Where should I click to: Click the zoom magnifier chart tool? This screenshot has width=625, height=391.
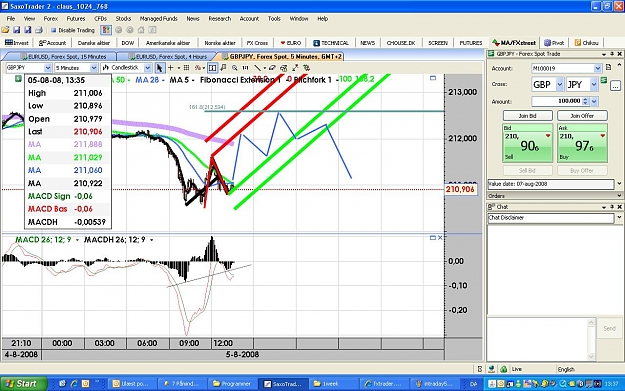(x=235, y=68)
